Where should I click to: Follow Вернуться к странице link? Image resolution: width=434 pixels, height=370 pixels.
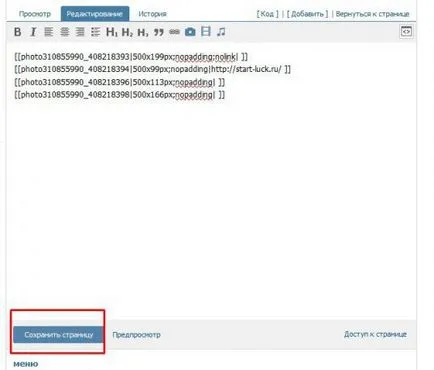coord(372,14)
